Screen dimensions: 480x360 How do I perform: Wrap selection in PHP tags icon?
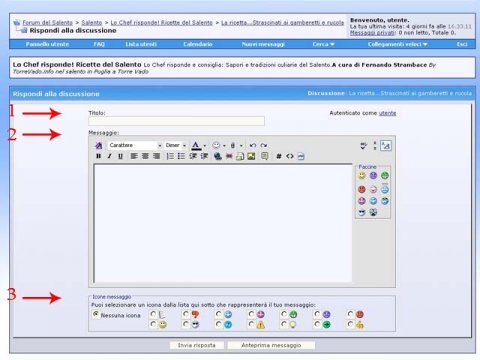301,156
